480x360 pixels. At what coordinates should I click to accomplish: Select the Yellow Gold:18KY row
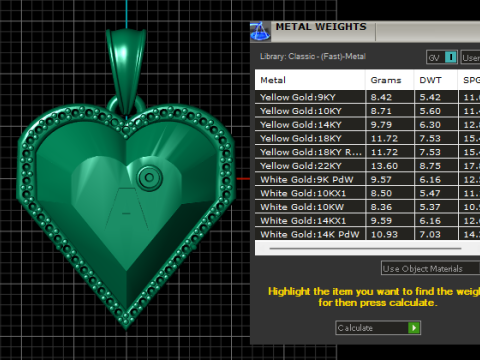tap(367, 138)
